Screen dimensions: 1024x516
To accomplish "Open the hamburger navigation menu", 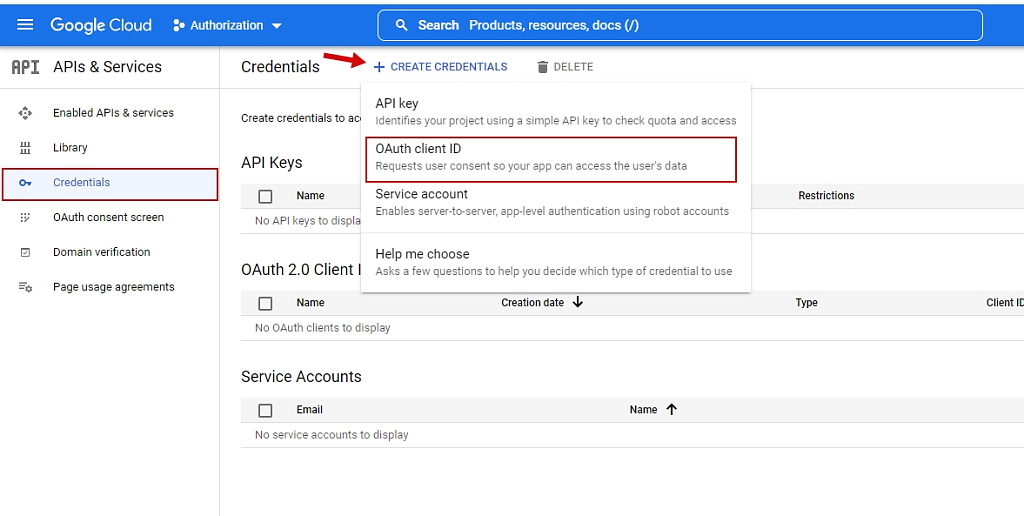I will (25, 25).
